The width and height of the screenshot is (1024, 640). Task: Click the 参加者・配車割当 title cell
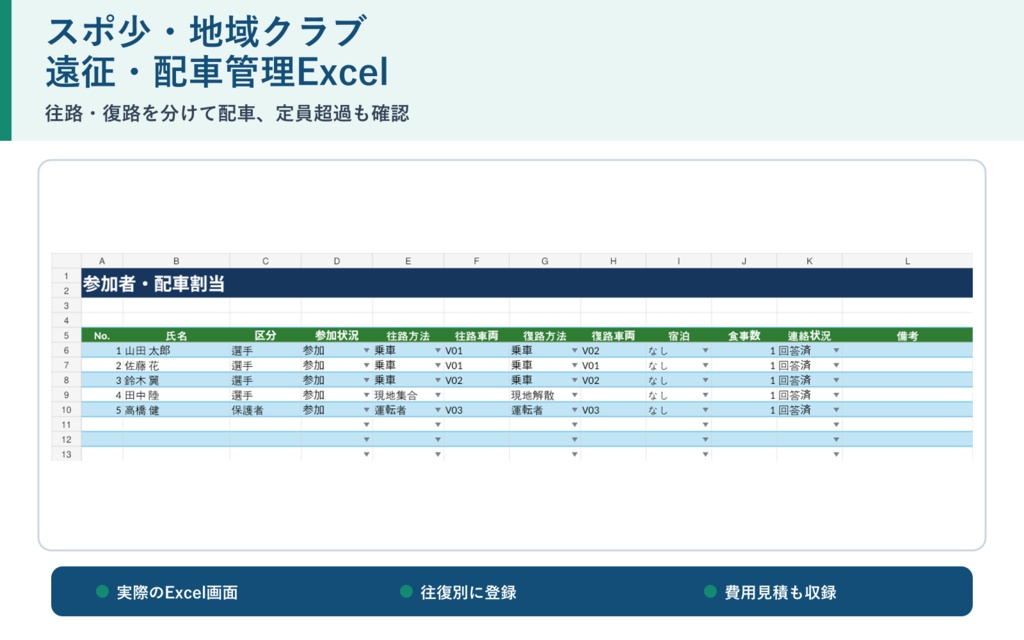526,283
